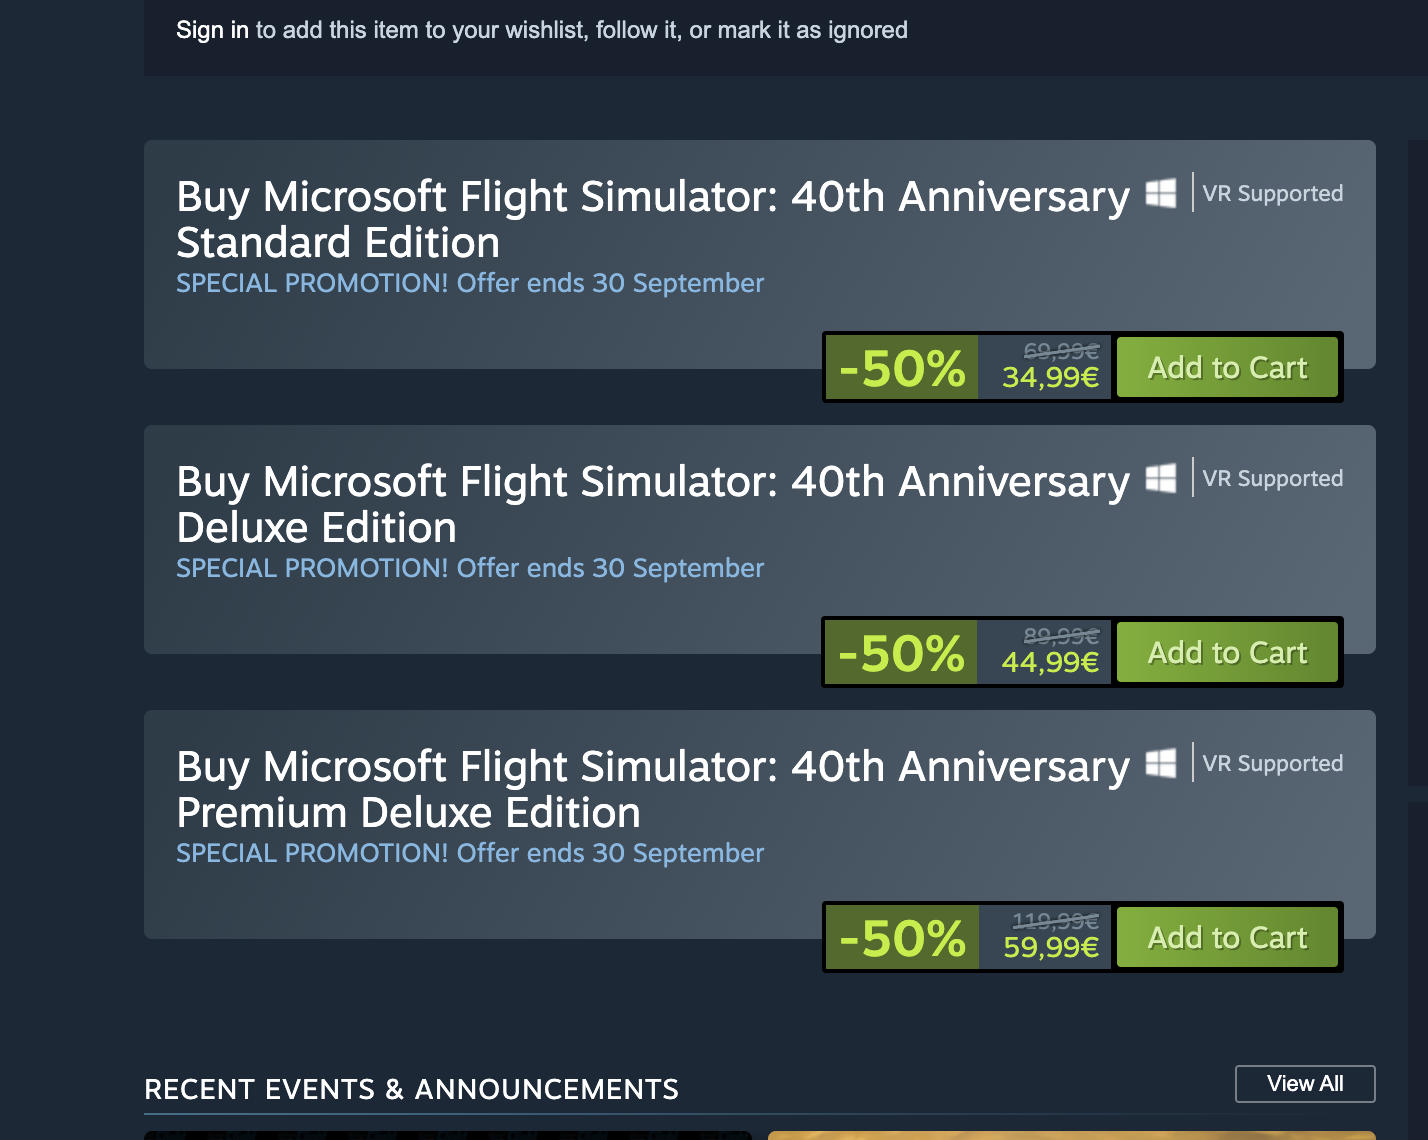Click VR Supported label on Standard Edition
Image resolution: width=1428 pixels, height=1140 pixels.
click(1272, 194)
